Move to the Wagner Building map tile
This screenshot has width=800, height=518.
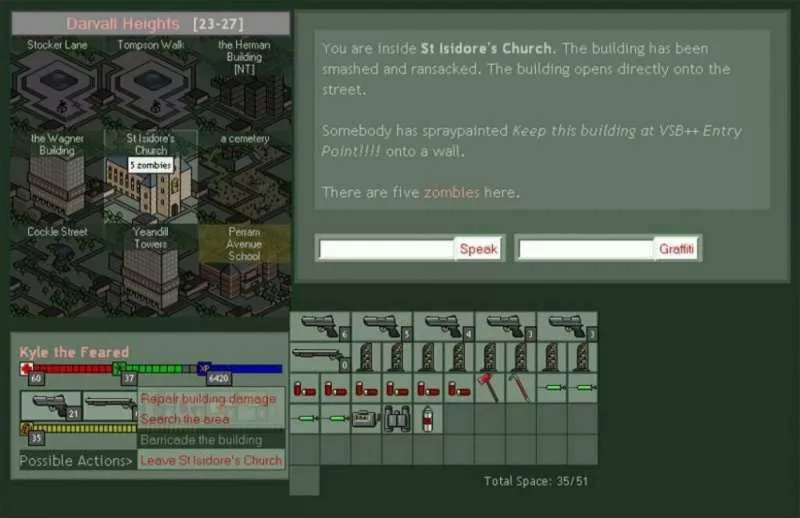tap(57, 176)
